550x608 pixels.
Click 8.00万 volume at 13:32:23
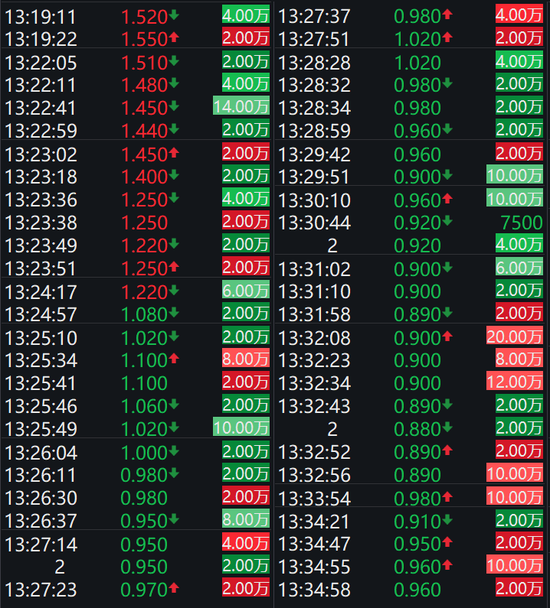[x=519, y=359]
